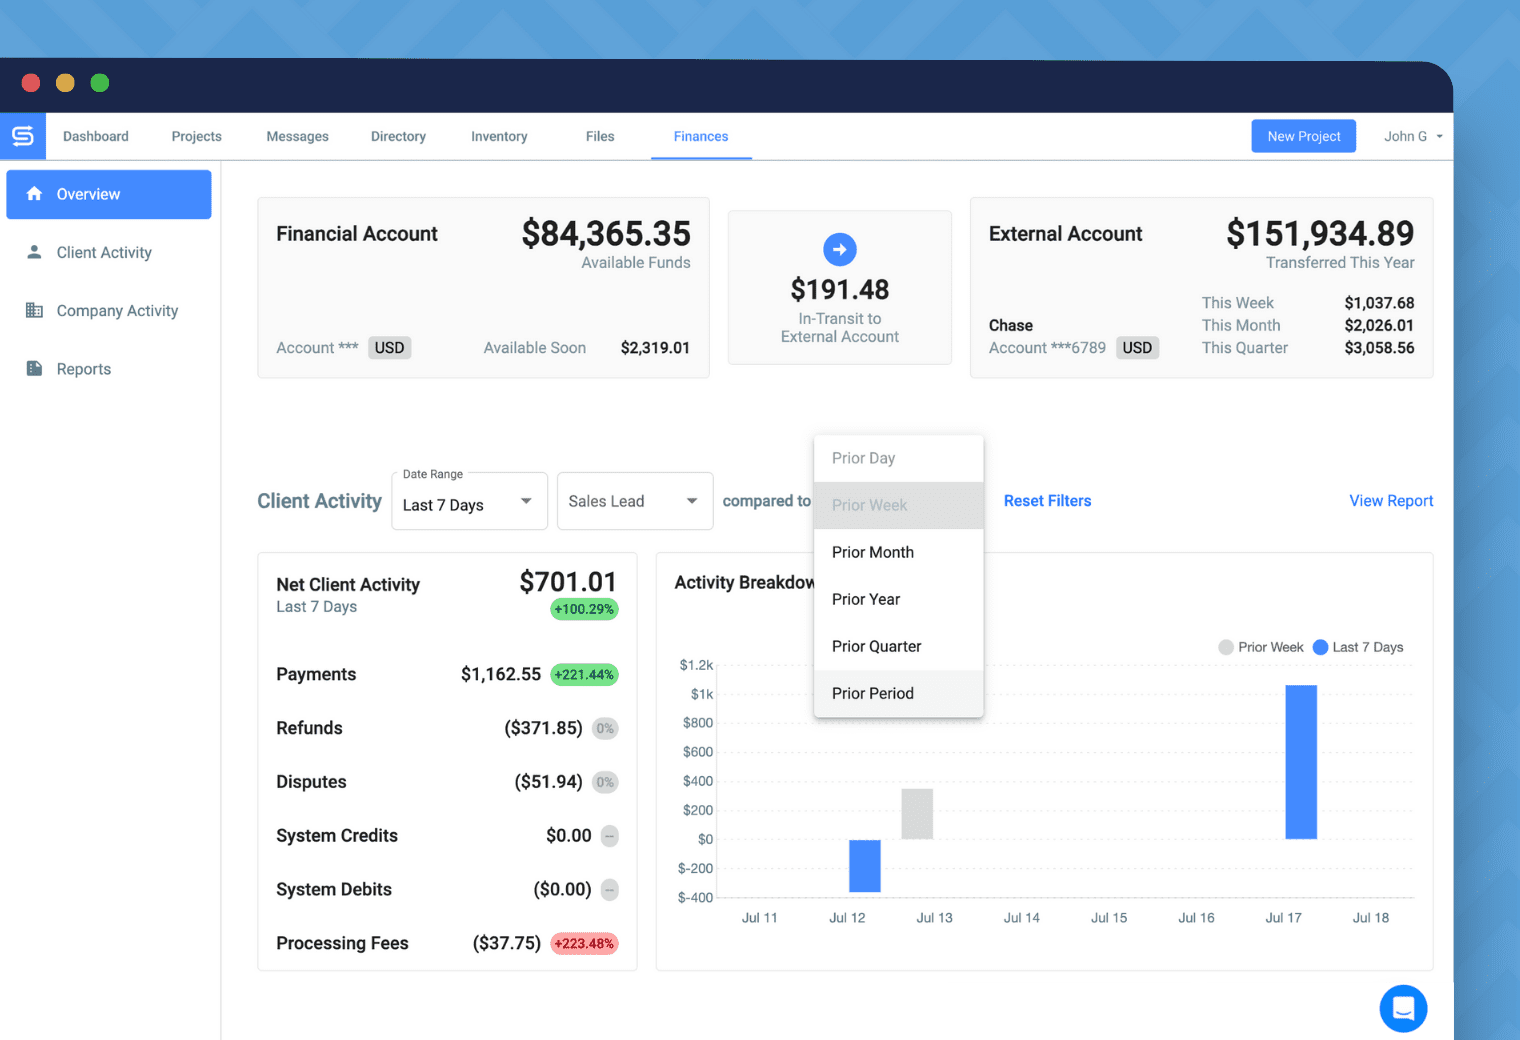Viewport: 1520px width, 1040px height.
Task: Click the Client Activity person icon
Action: (33, 252)
